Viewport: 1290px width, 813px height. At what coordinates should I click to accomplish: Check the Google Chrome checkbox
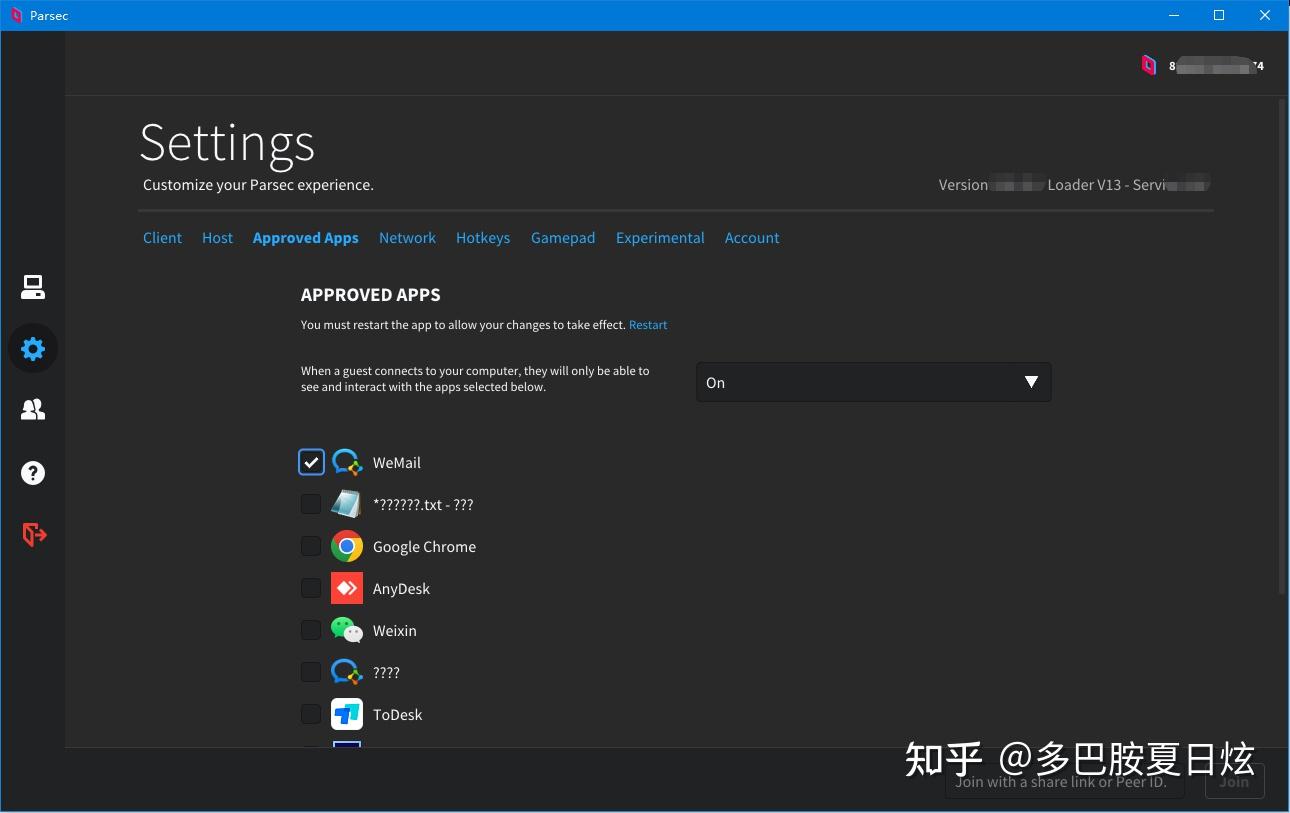[311, 546]
